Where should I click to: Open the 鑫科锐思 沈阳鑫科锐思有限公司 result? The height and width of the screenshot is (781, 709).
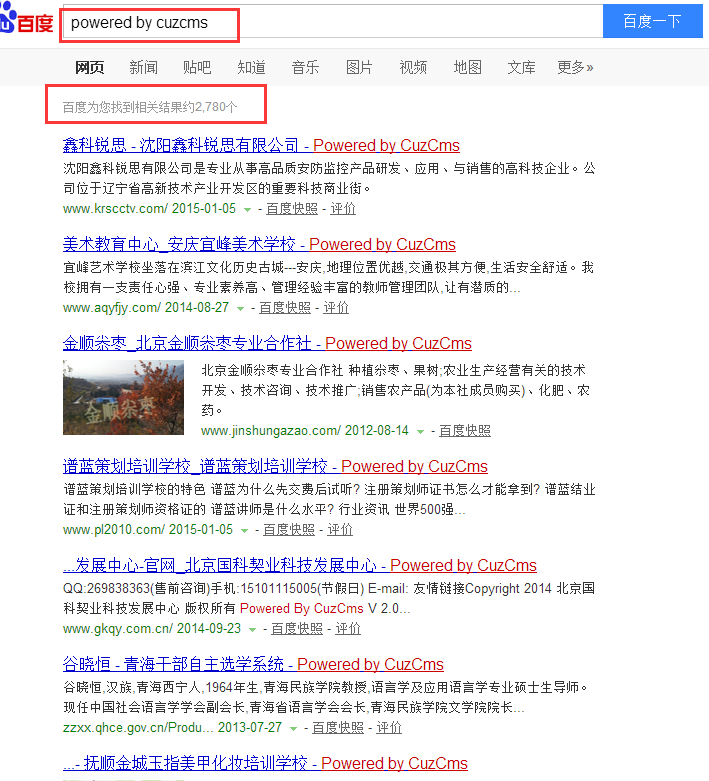tap(261, 145)
